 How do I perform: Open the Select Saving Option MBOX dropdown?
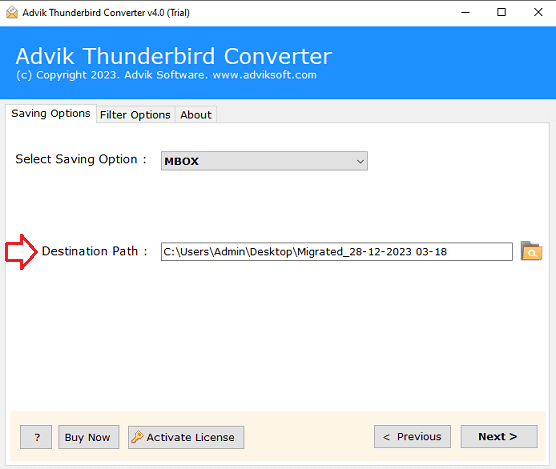click(x=264, y=161)
